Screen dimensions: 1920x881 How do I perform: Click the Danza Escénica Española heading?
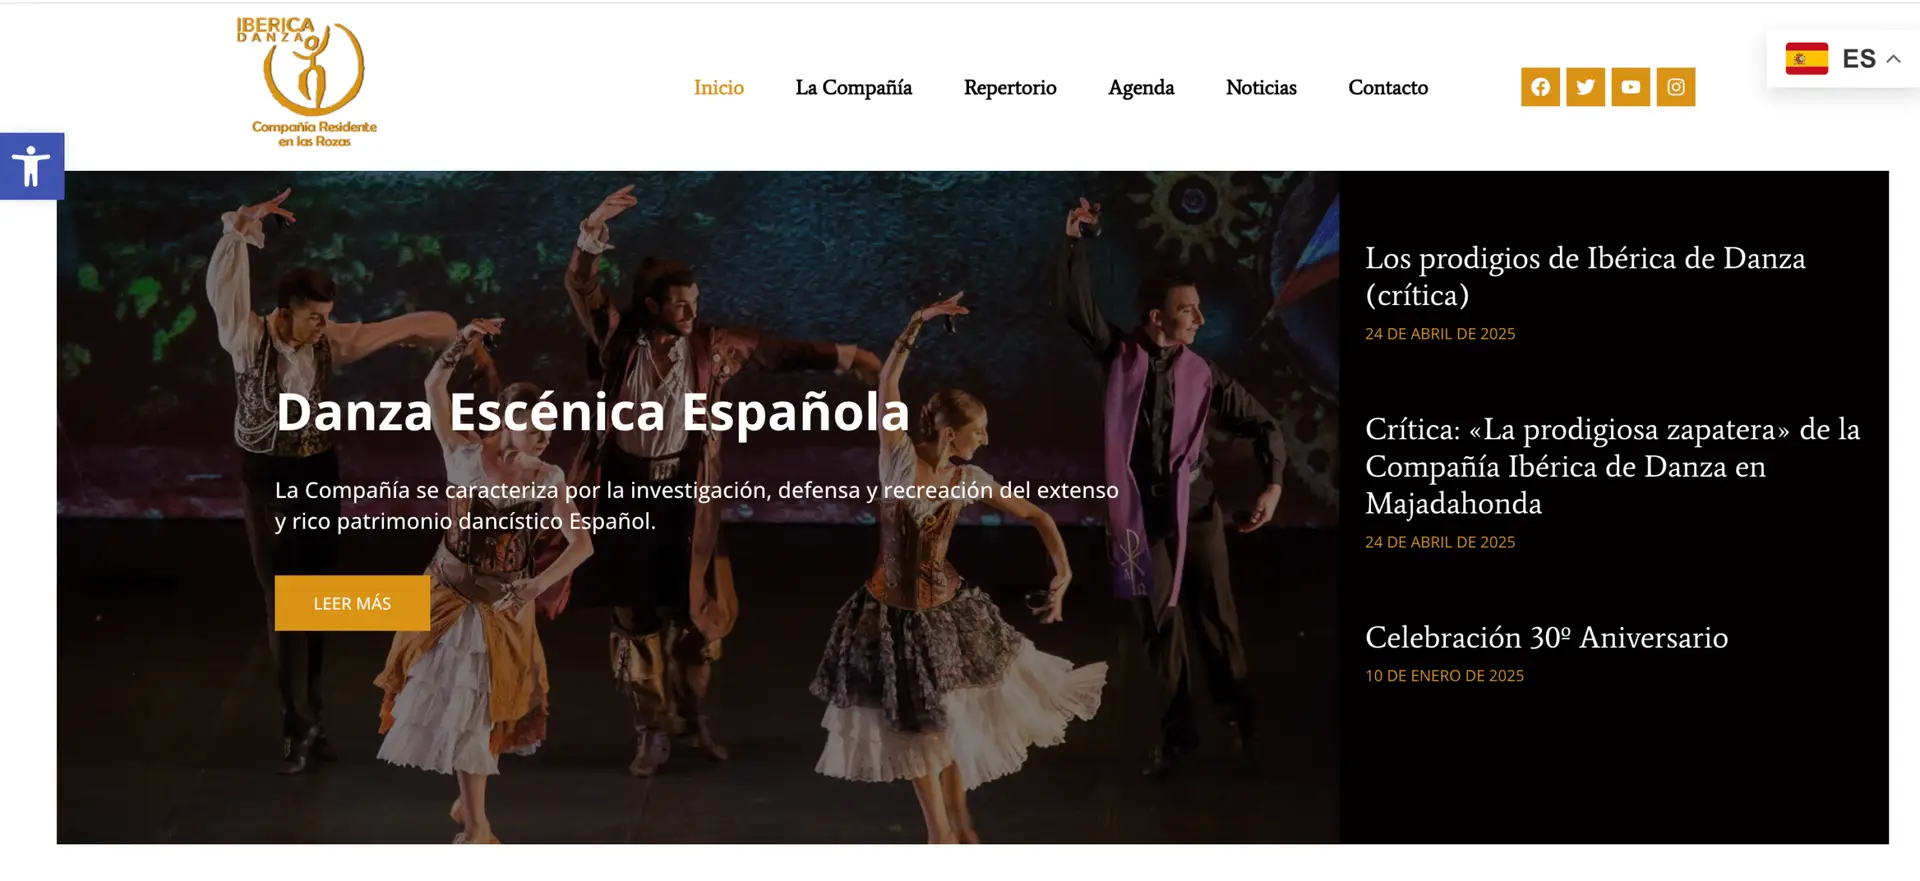[x=592, y=412]
